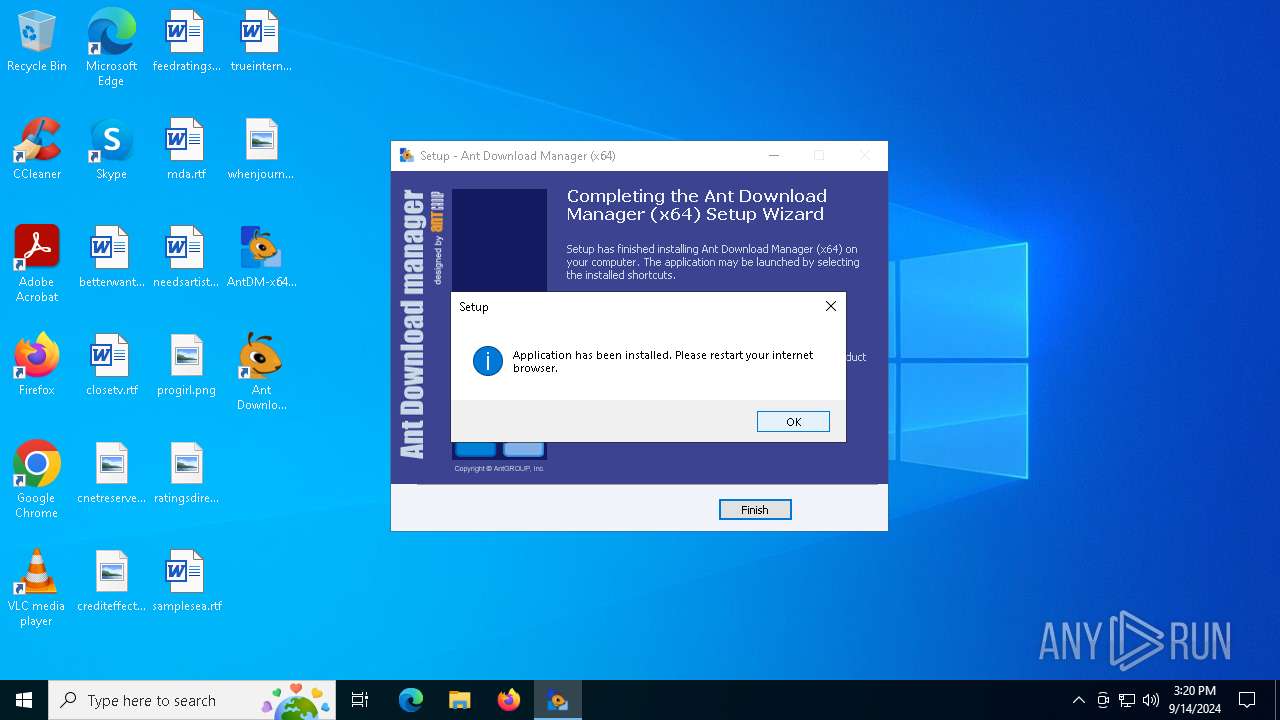The image size is (1280, 720).
Task: Open Edge from the taskbar
Action: tap(411, 700)
